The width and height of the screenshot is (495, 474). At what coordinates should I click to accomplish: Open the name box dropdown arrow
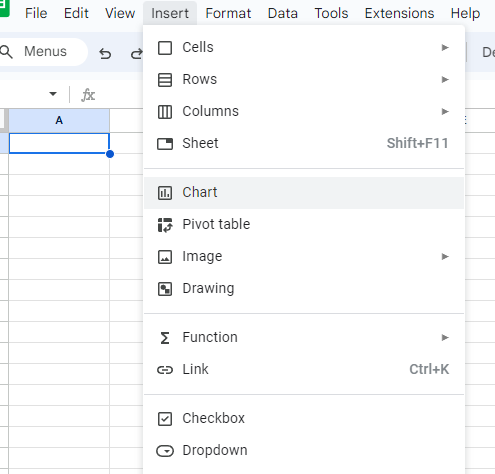coord(53,94)
